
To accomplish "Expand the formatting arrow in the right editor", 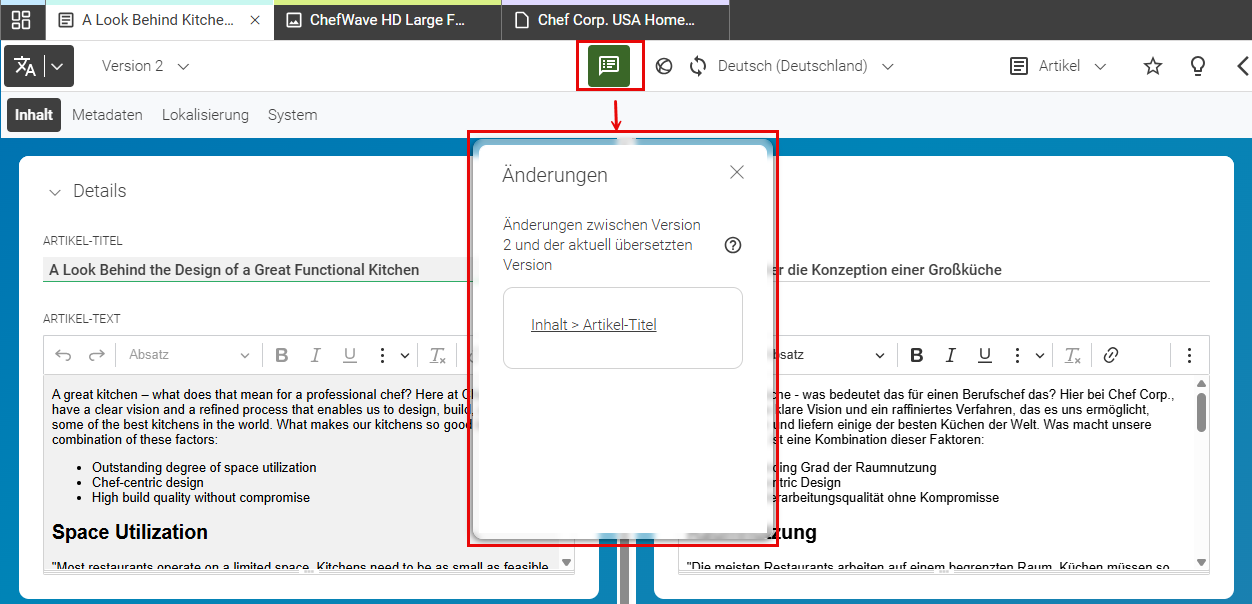I will point(1040,355).
